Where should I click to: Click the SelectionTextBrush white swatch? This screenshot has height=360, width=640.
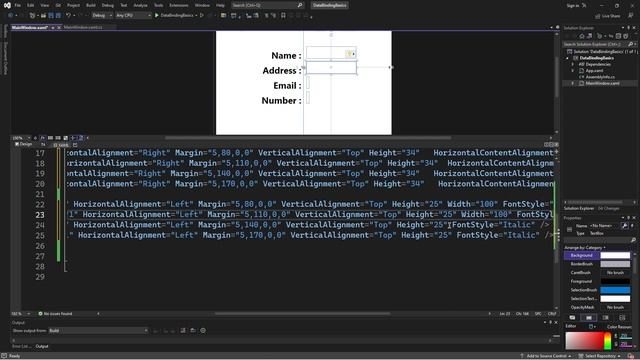[615, 298]
